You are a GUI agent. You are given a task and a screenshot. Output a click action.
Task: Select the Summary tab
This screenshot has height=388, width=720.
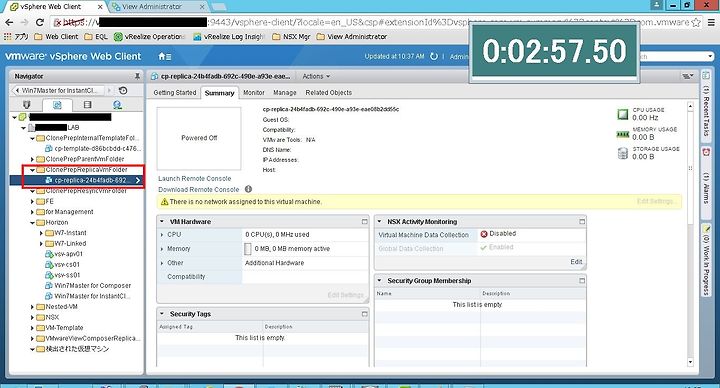pyautogui.click(x=219, y=93)
